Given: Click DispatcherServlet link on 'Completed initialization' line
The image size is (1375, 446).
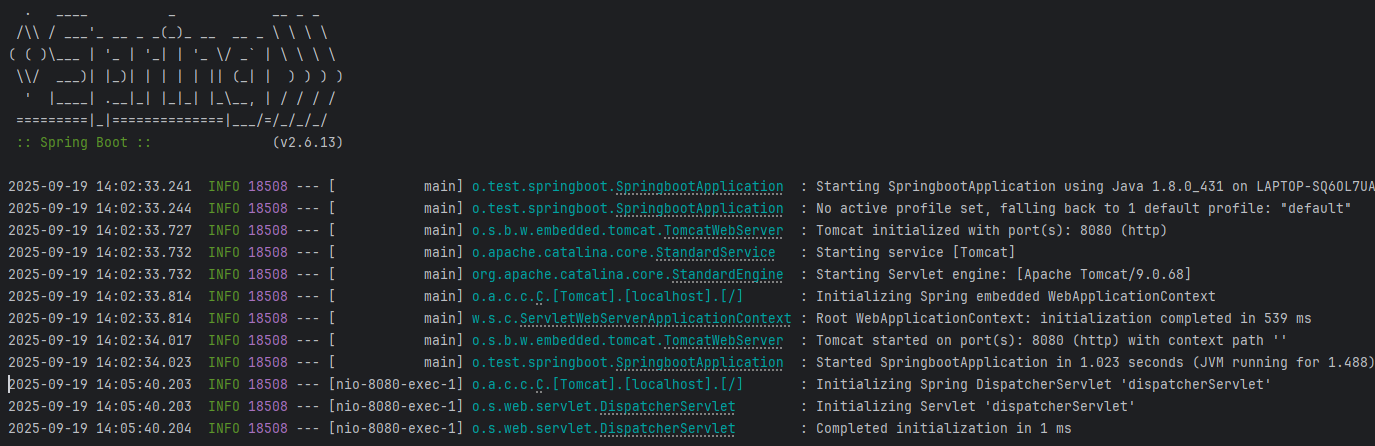Looking at the screenshot, I should [667, 428].
